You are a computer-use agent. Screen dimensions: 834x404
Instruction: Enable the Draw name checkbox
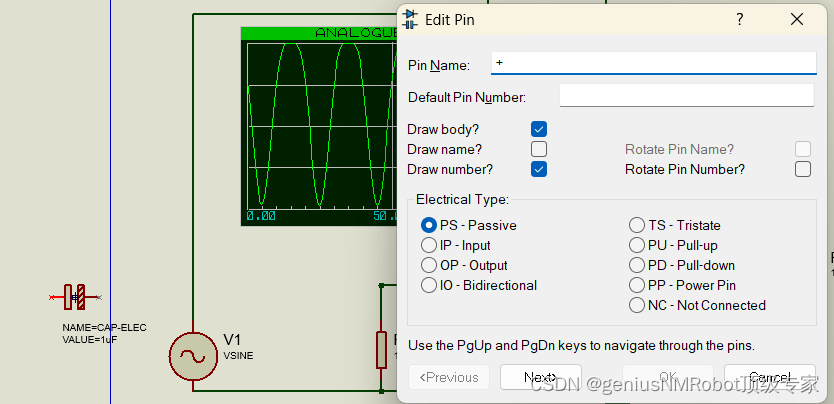pyautogui.click(x=538, y=149)
